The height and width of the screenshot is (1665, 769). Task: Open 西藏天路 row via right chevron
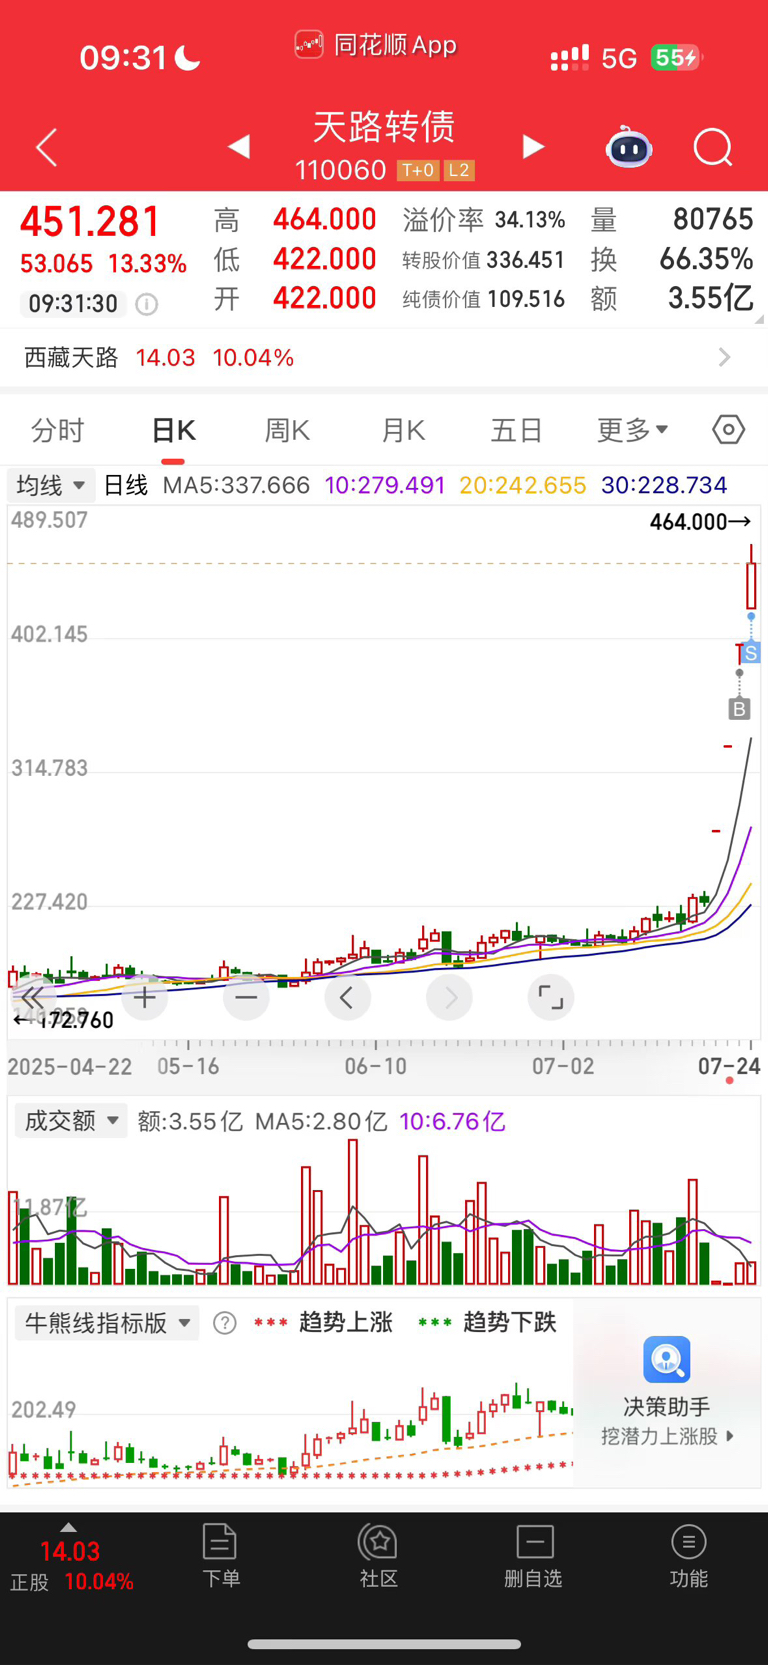[725, 357]
